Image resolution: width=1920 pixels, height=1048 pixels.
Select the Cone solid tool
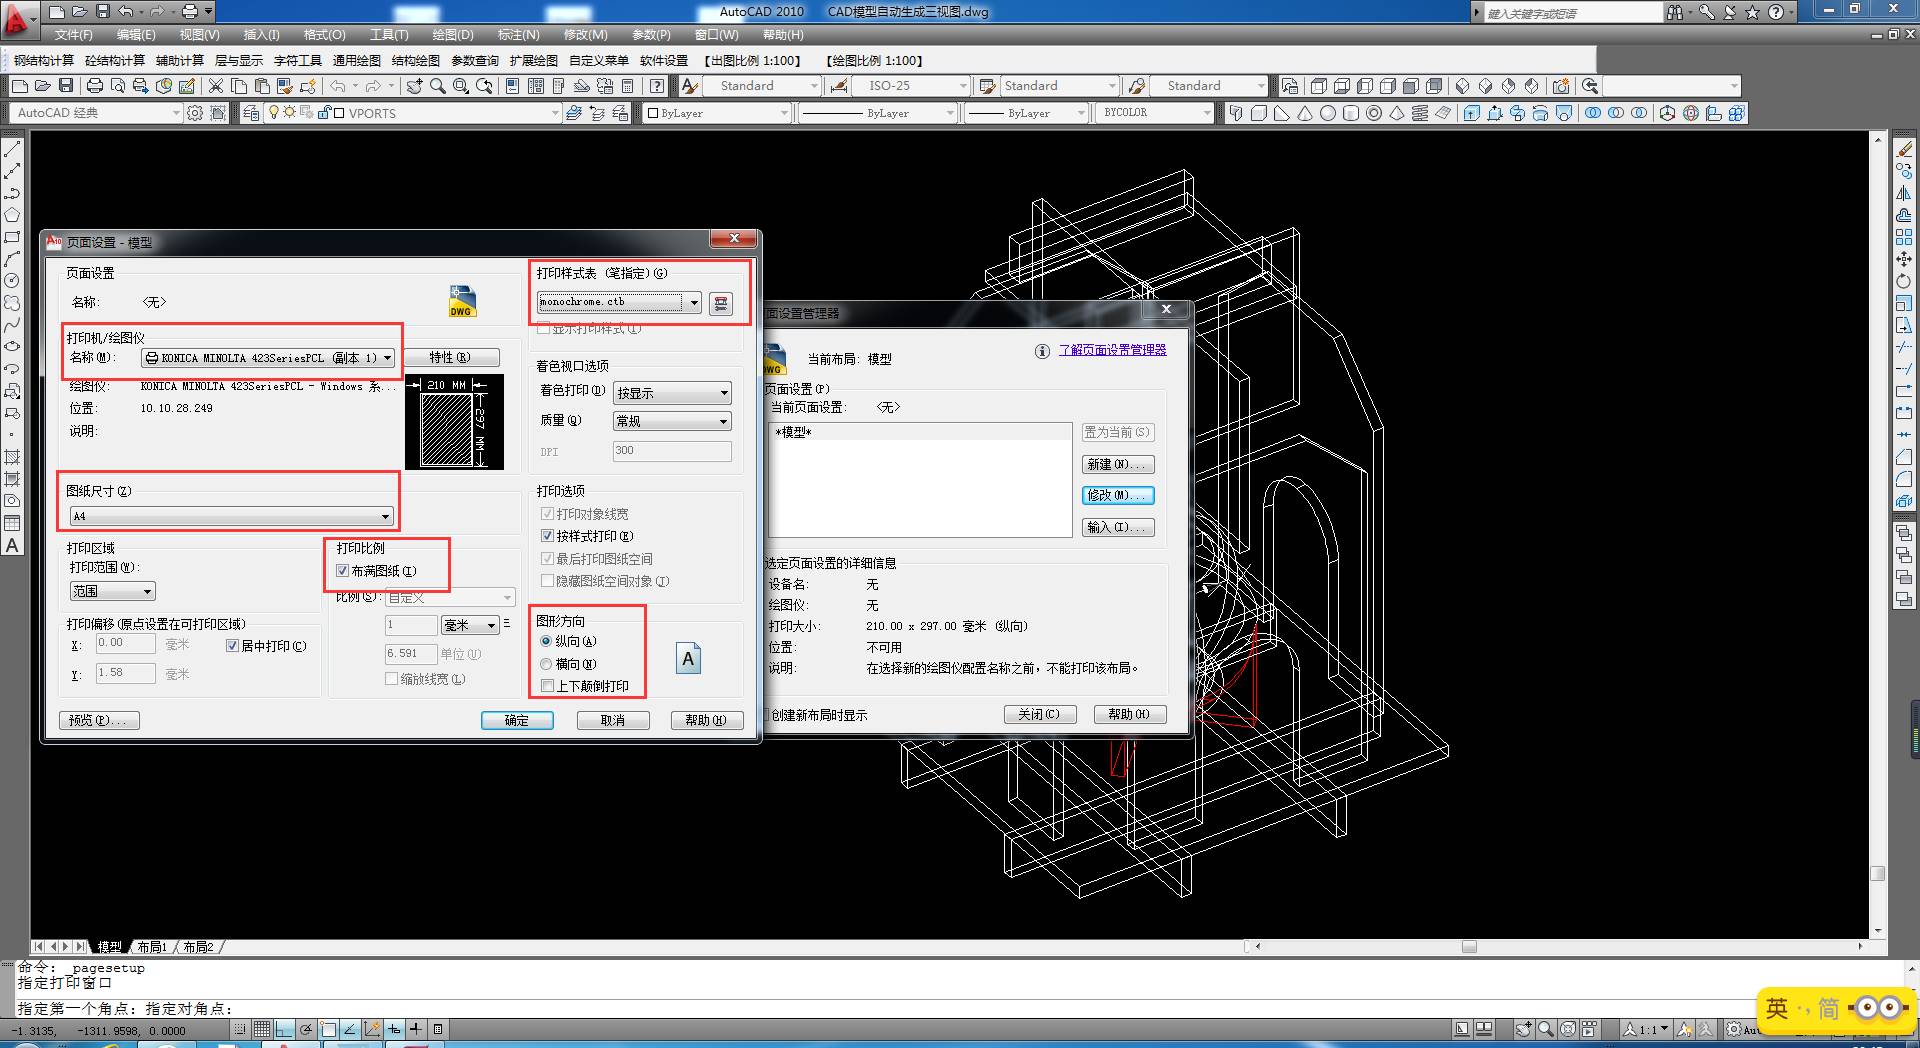point(1305,113)
